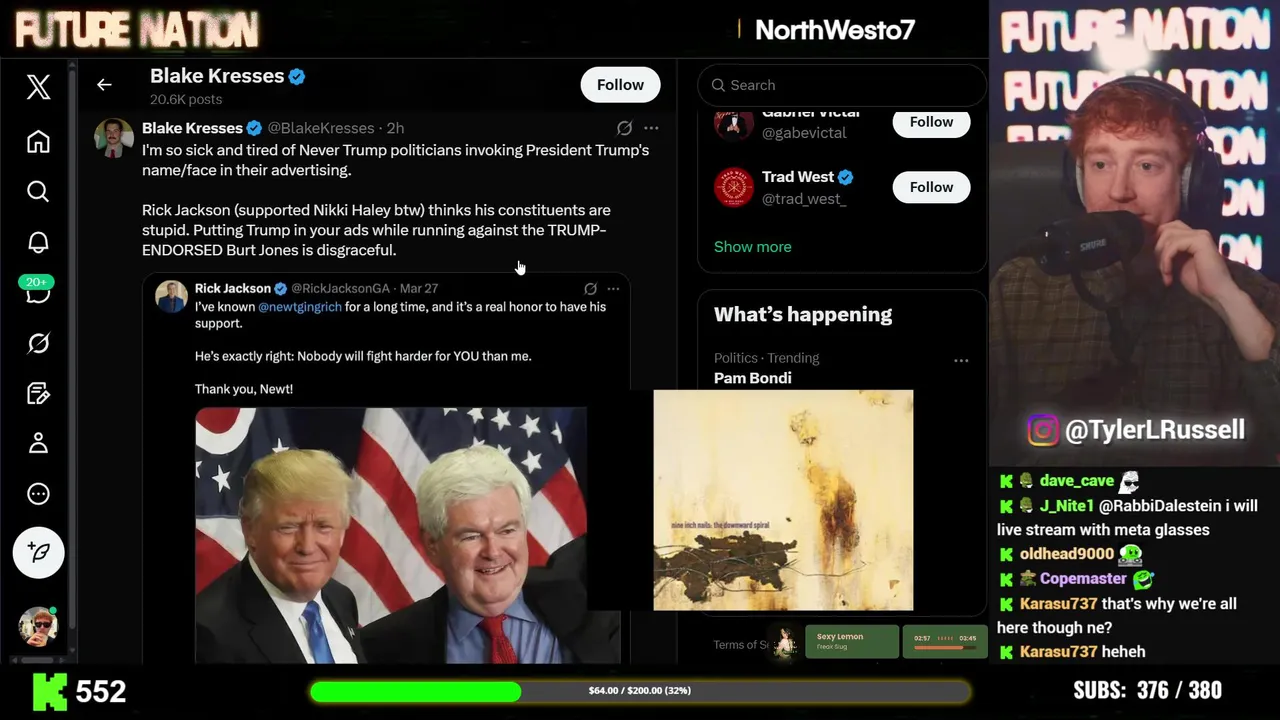Go back with the left arrow
This screenshot has width=1280, height=720.
tap(104, 85)
